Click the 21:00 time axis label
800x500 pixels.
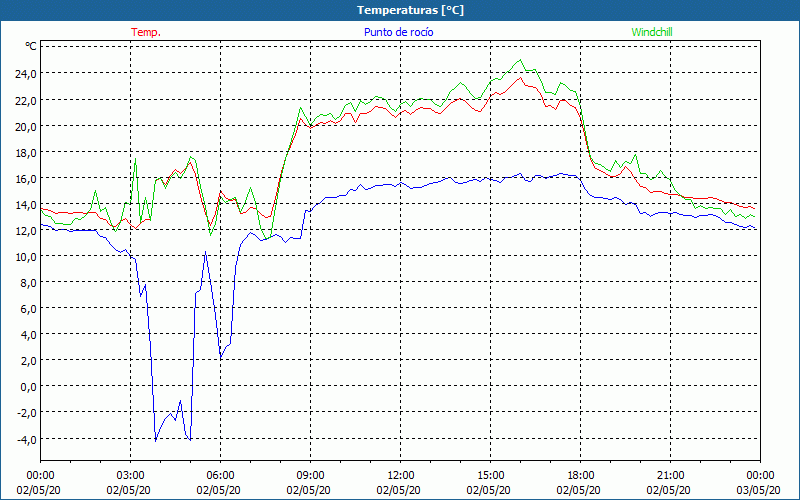click(x=670, y=476)
